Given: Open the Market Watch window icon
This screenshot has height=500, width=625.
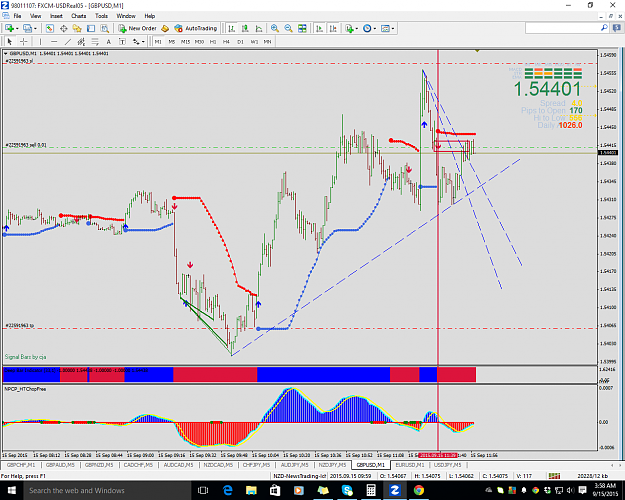Looking at the screenshot, I should [x=49, y=28].
